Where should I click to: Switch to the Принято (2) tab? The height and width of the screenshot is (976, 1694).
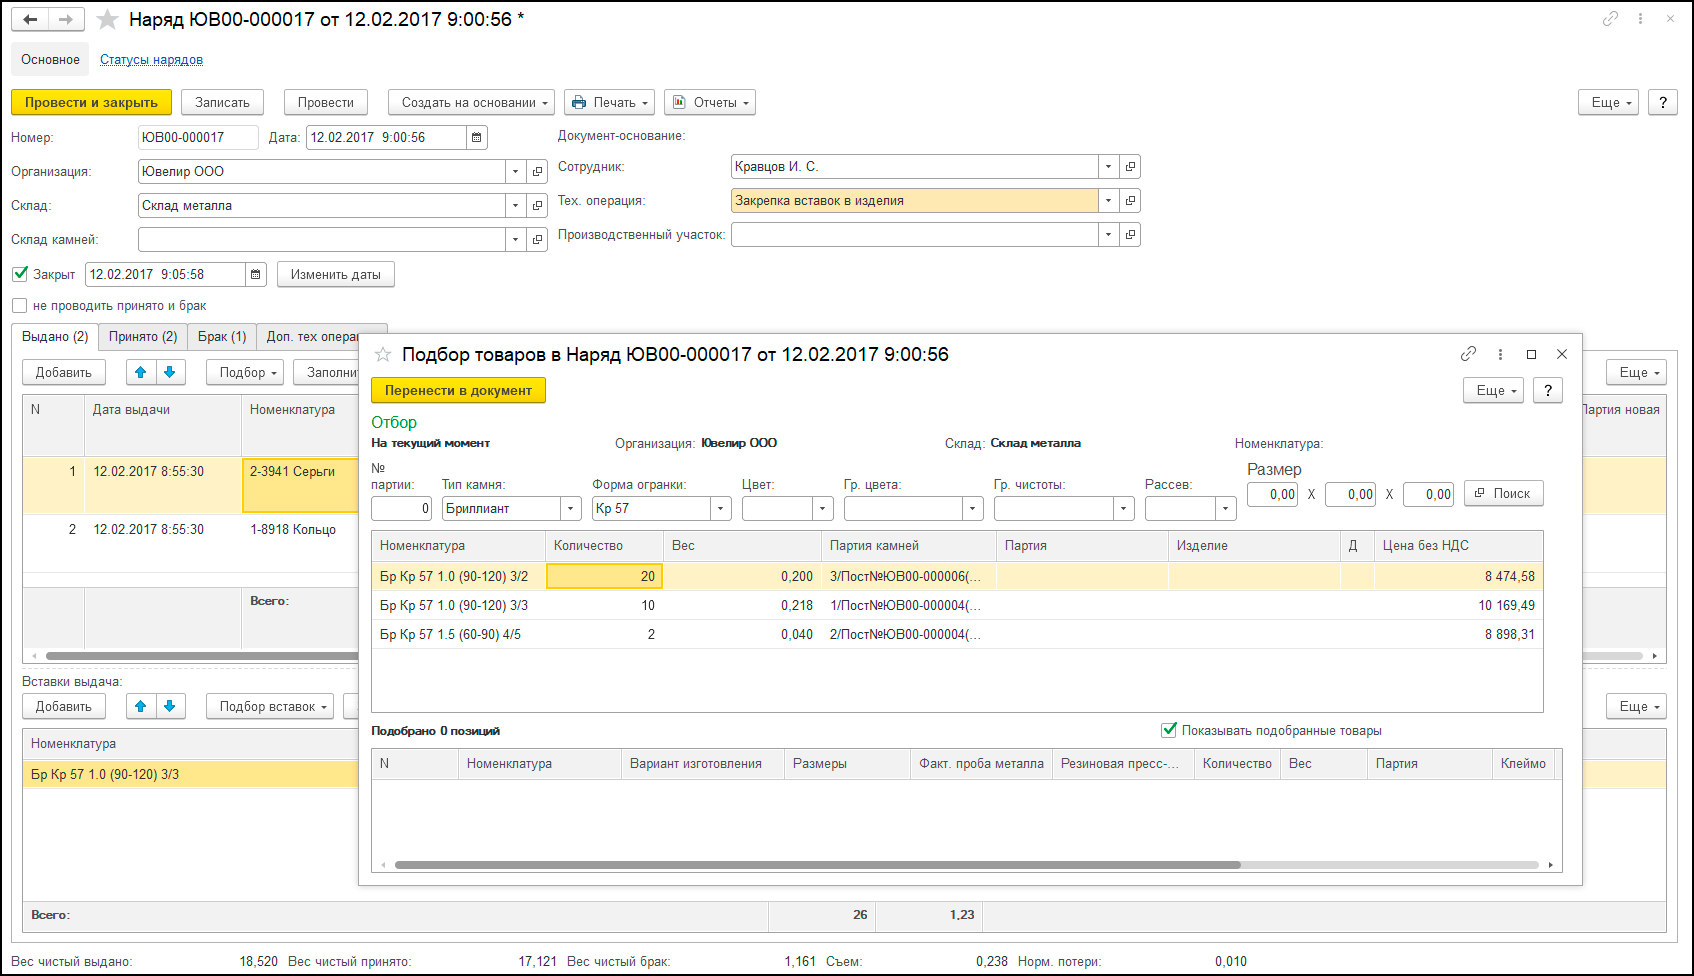[143, 337]
